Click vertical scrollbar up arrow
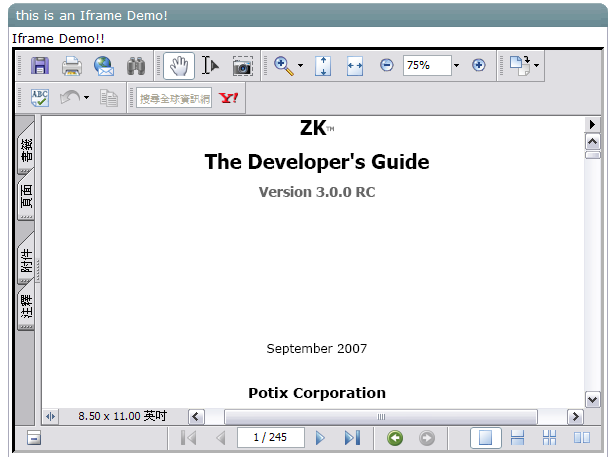 [x=592, y=141]
